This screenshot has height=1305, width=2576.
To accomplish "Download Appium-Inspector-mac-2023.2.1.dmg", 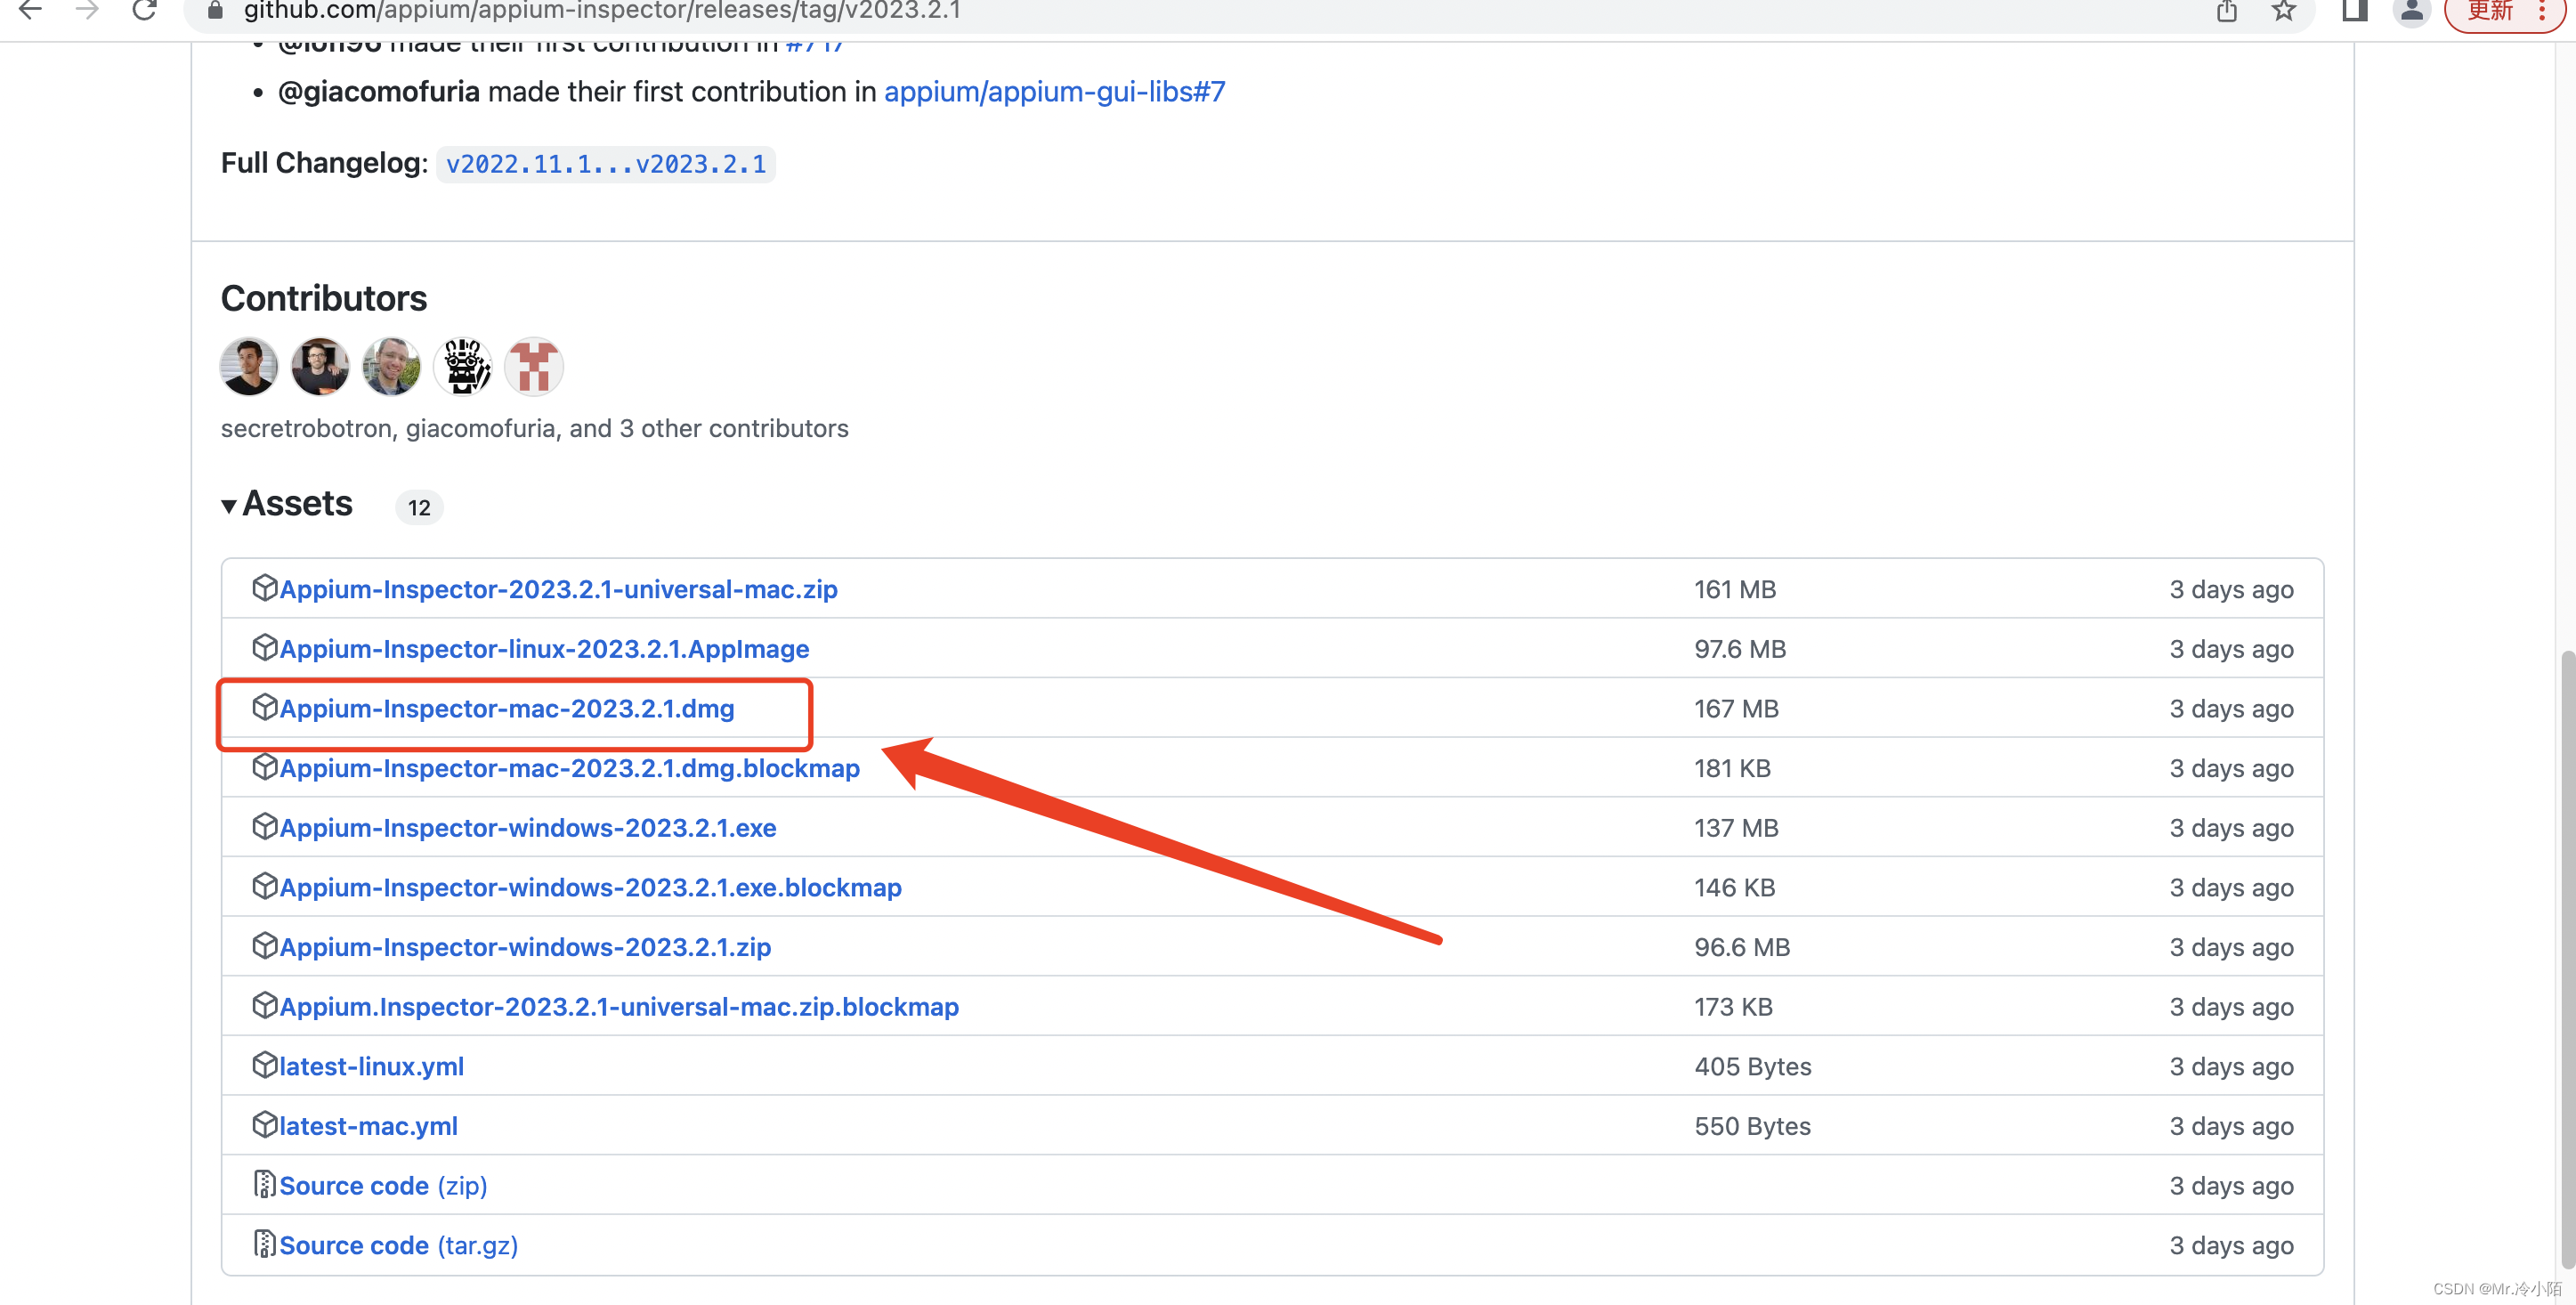I will (x=507, y=708).
